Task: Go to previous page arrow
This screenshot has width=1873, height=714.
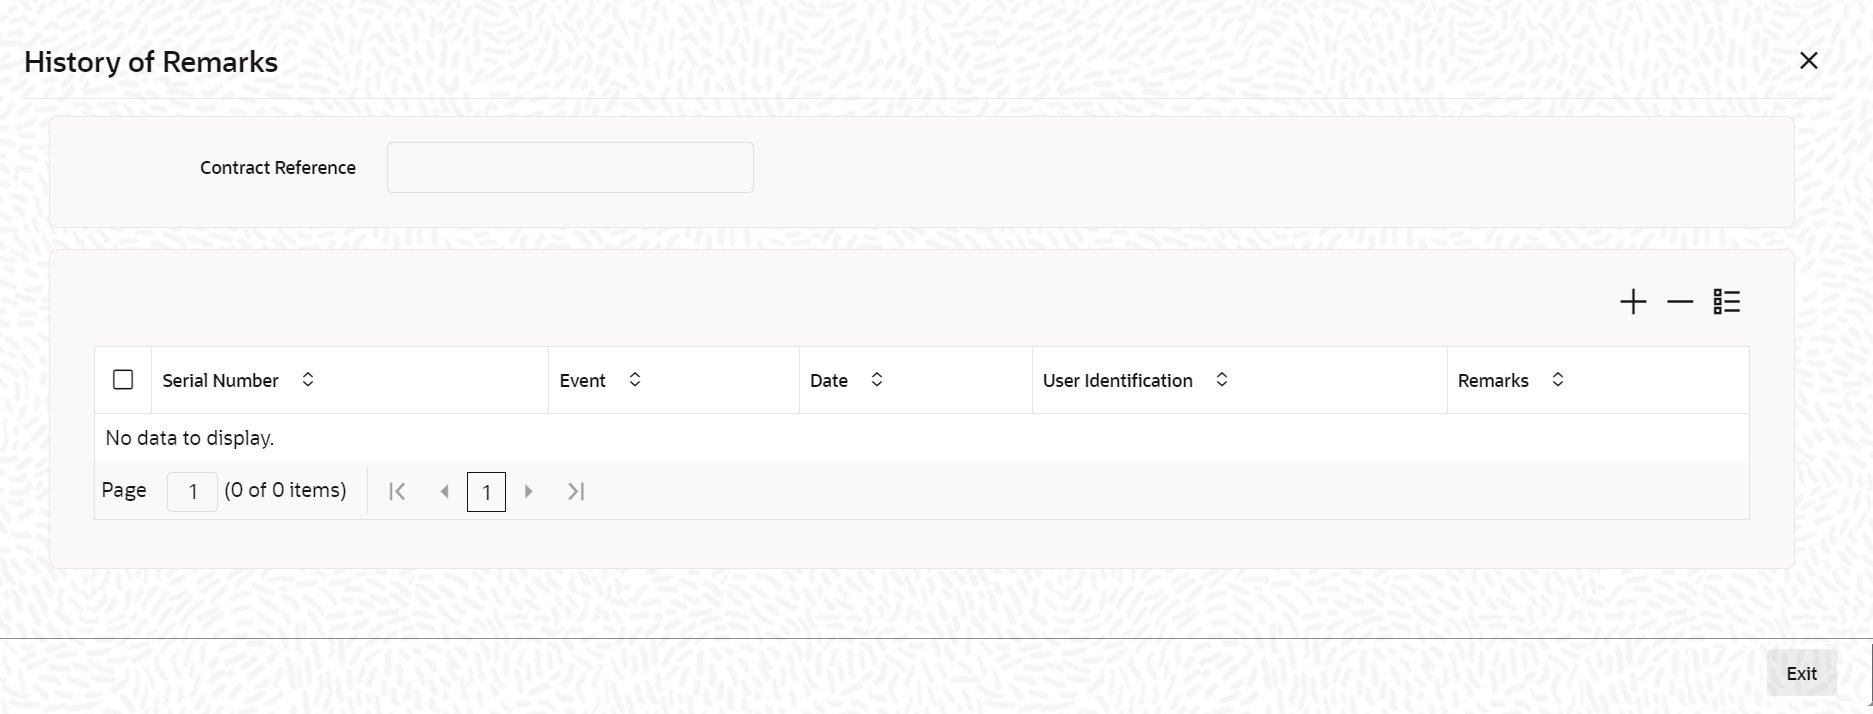Action: [445, 491]
